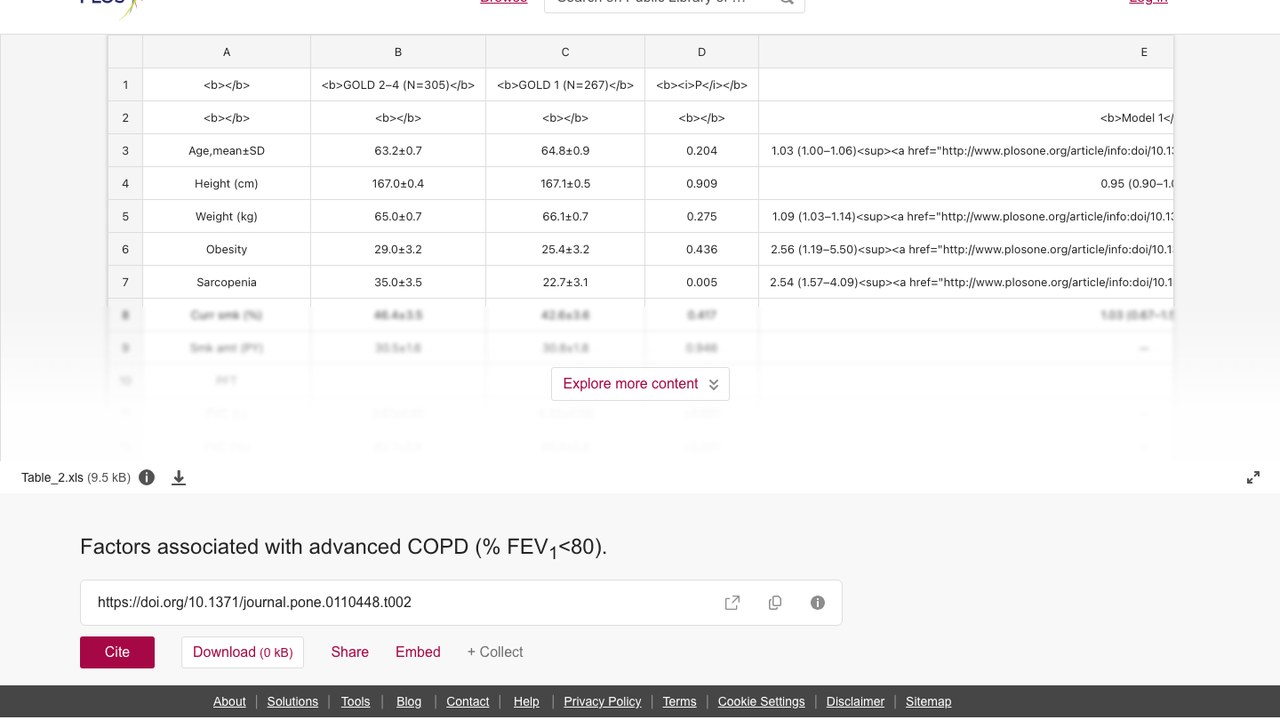Click the file info icon beside Table_2.xls
Viewport: 1280px width, 720px height.
[x=147, y=477]
